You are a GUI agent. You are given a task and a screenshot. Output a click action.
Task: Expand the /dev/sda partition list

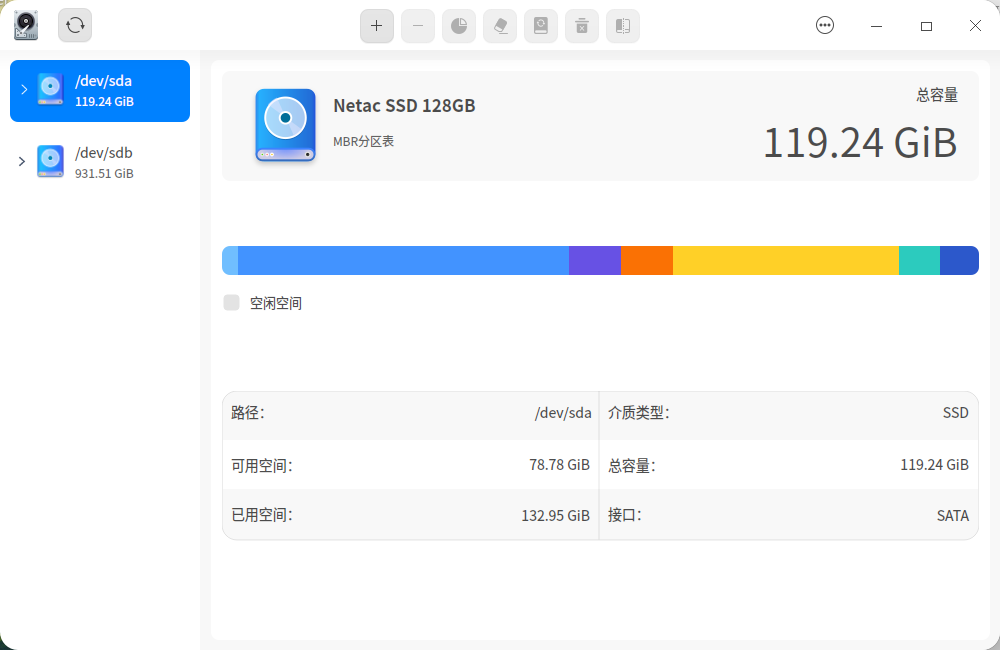(24, 89)
